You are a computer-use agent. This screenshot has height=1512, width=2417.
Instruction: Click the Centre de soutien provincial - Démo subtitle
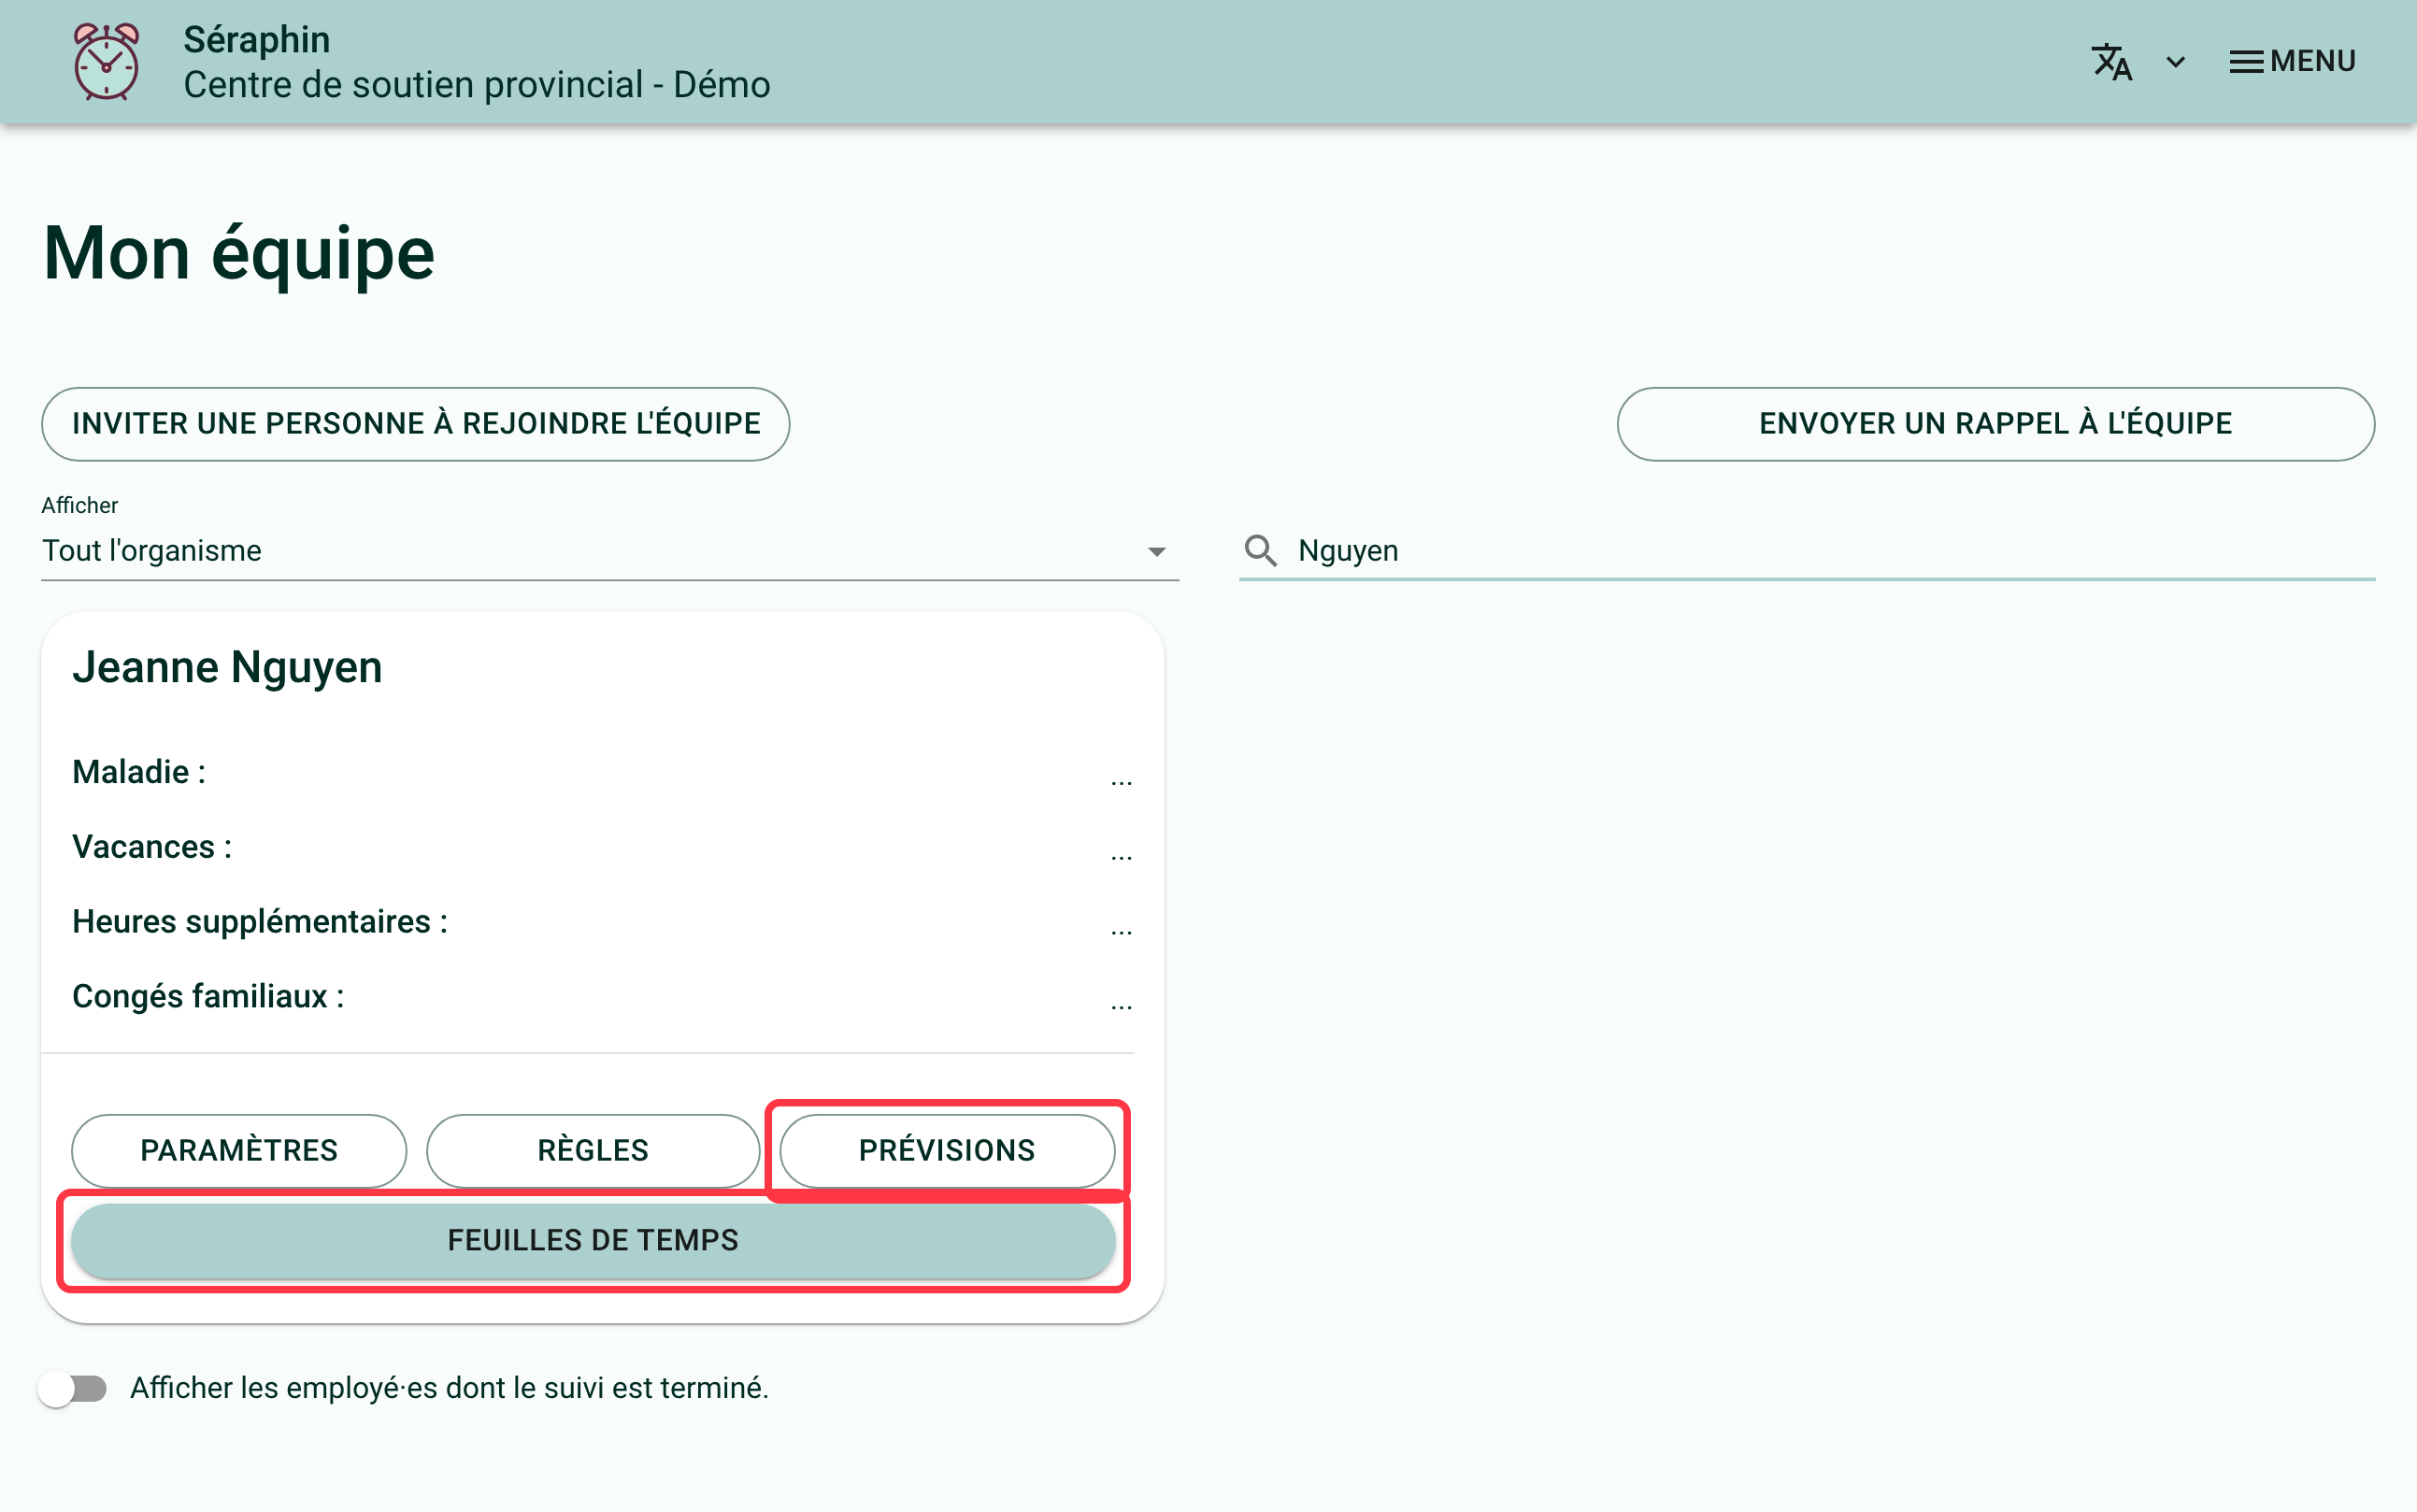tap(477, 85)
